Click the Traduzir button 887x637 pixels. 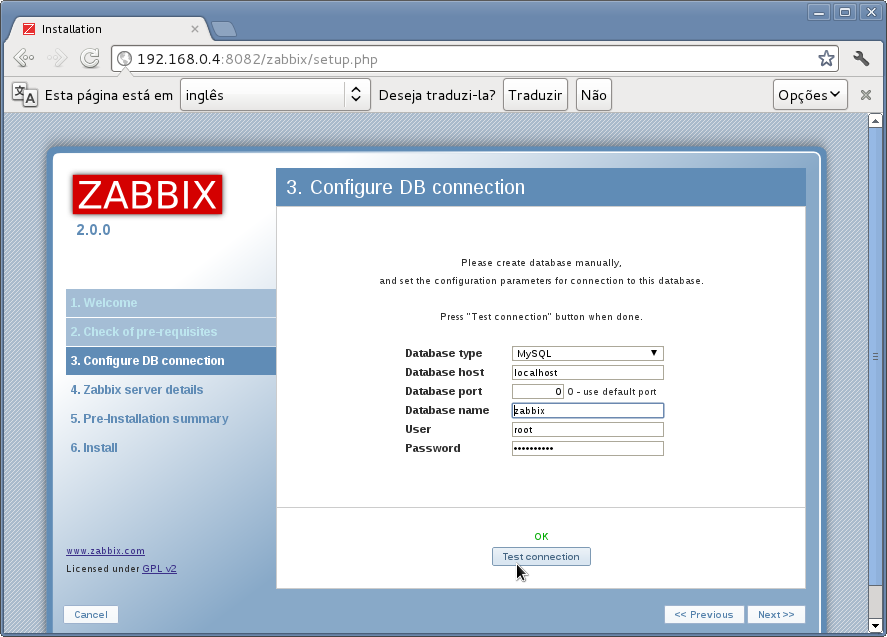[535, 94]
